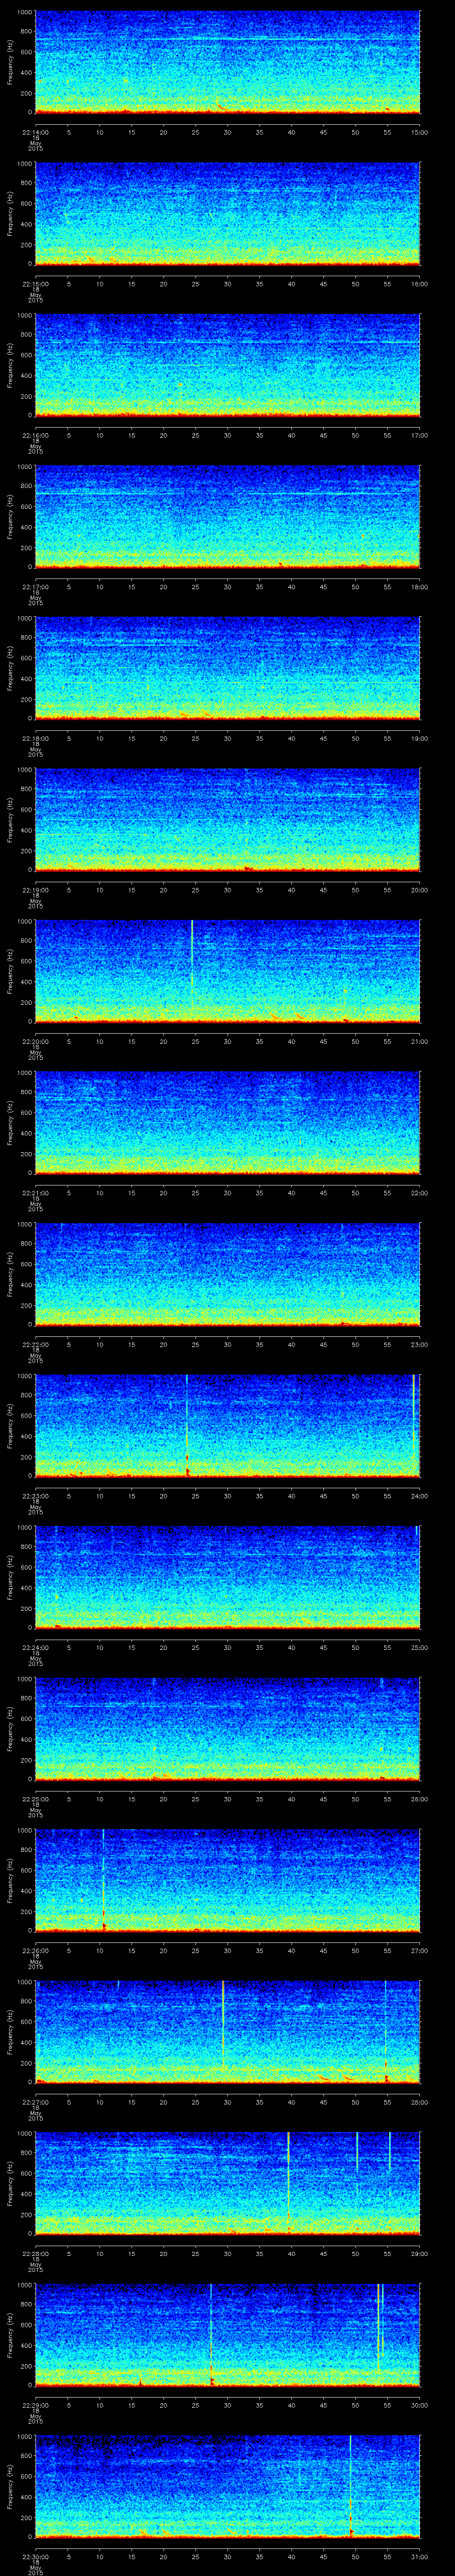Select the spectrogram panel starting at 22:15:00
Image resolution: width=455 pixels, height=2576 pixels.
tap(227, 214)
